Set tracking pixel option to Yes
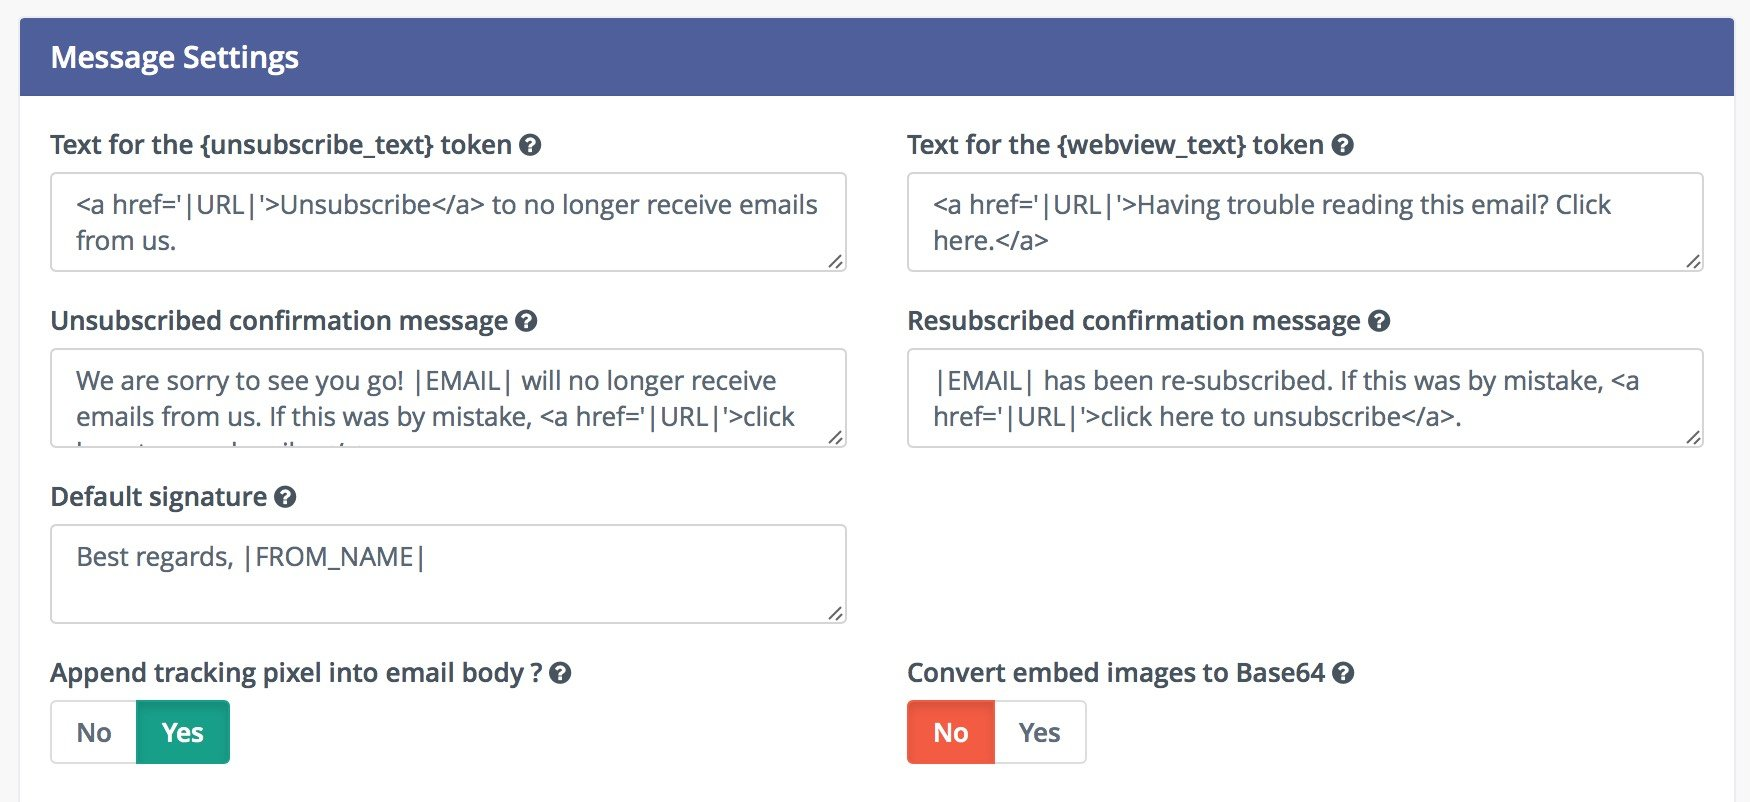Viewport: 1750px width, 802px height. click(182, 732)
